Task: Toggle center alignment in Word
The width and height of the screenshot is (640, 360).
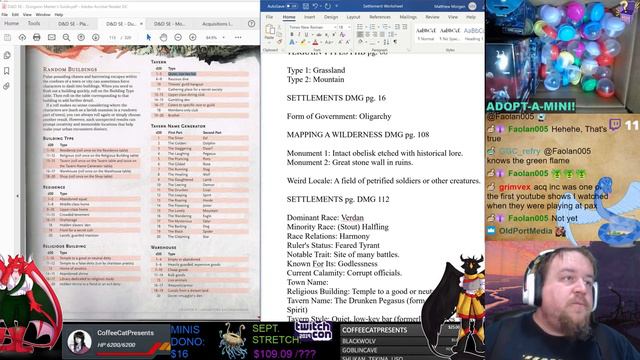Action: pos(368,34)
